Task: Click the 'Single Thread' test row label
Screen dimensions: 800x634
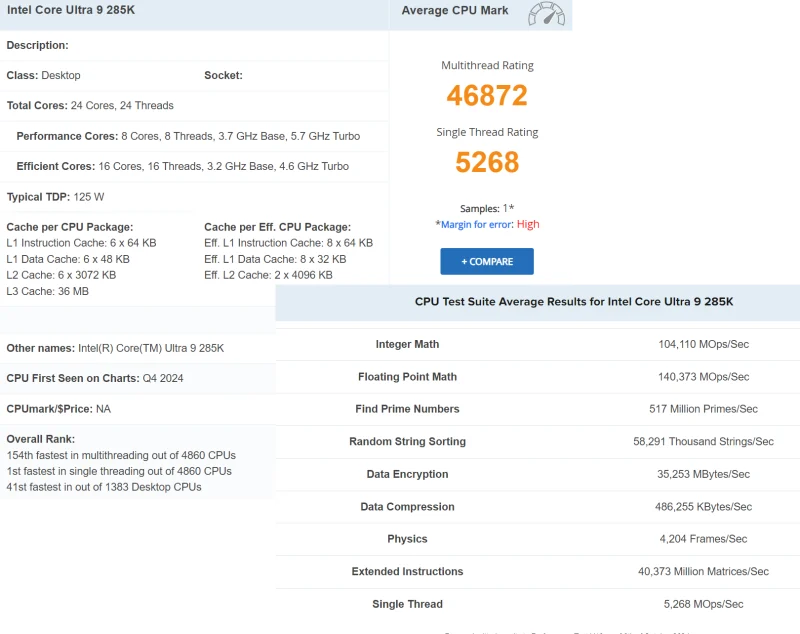Action: click(407, 604)
